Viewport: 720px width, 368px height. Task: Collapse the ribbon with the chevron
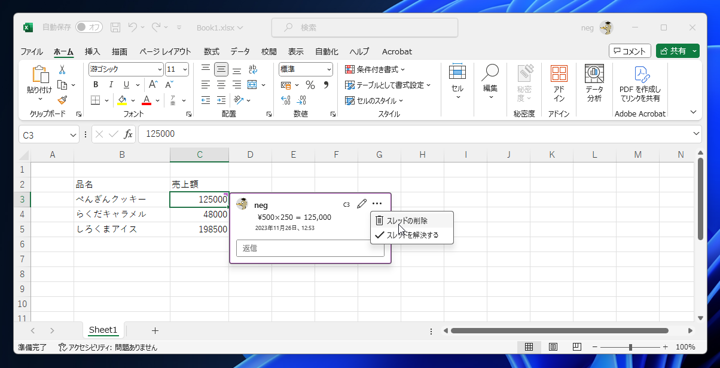click(693, 112)
